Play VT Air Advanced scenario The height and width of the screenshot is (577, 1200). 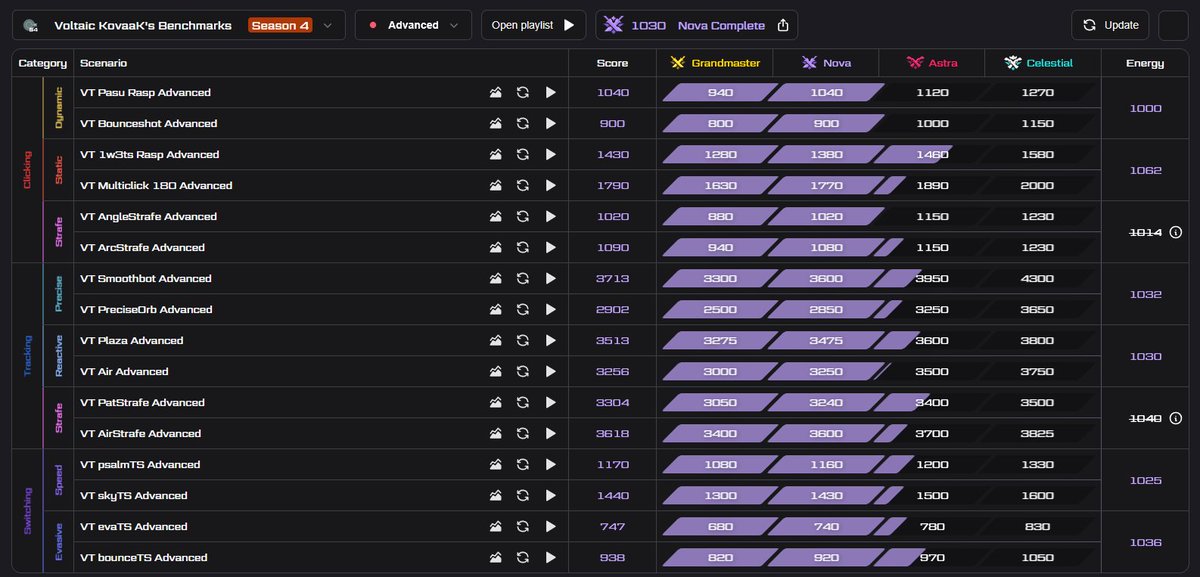550,372
